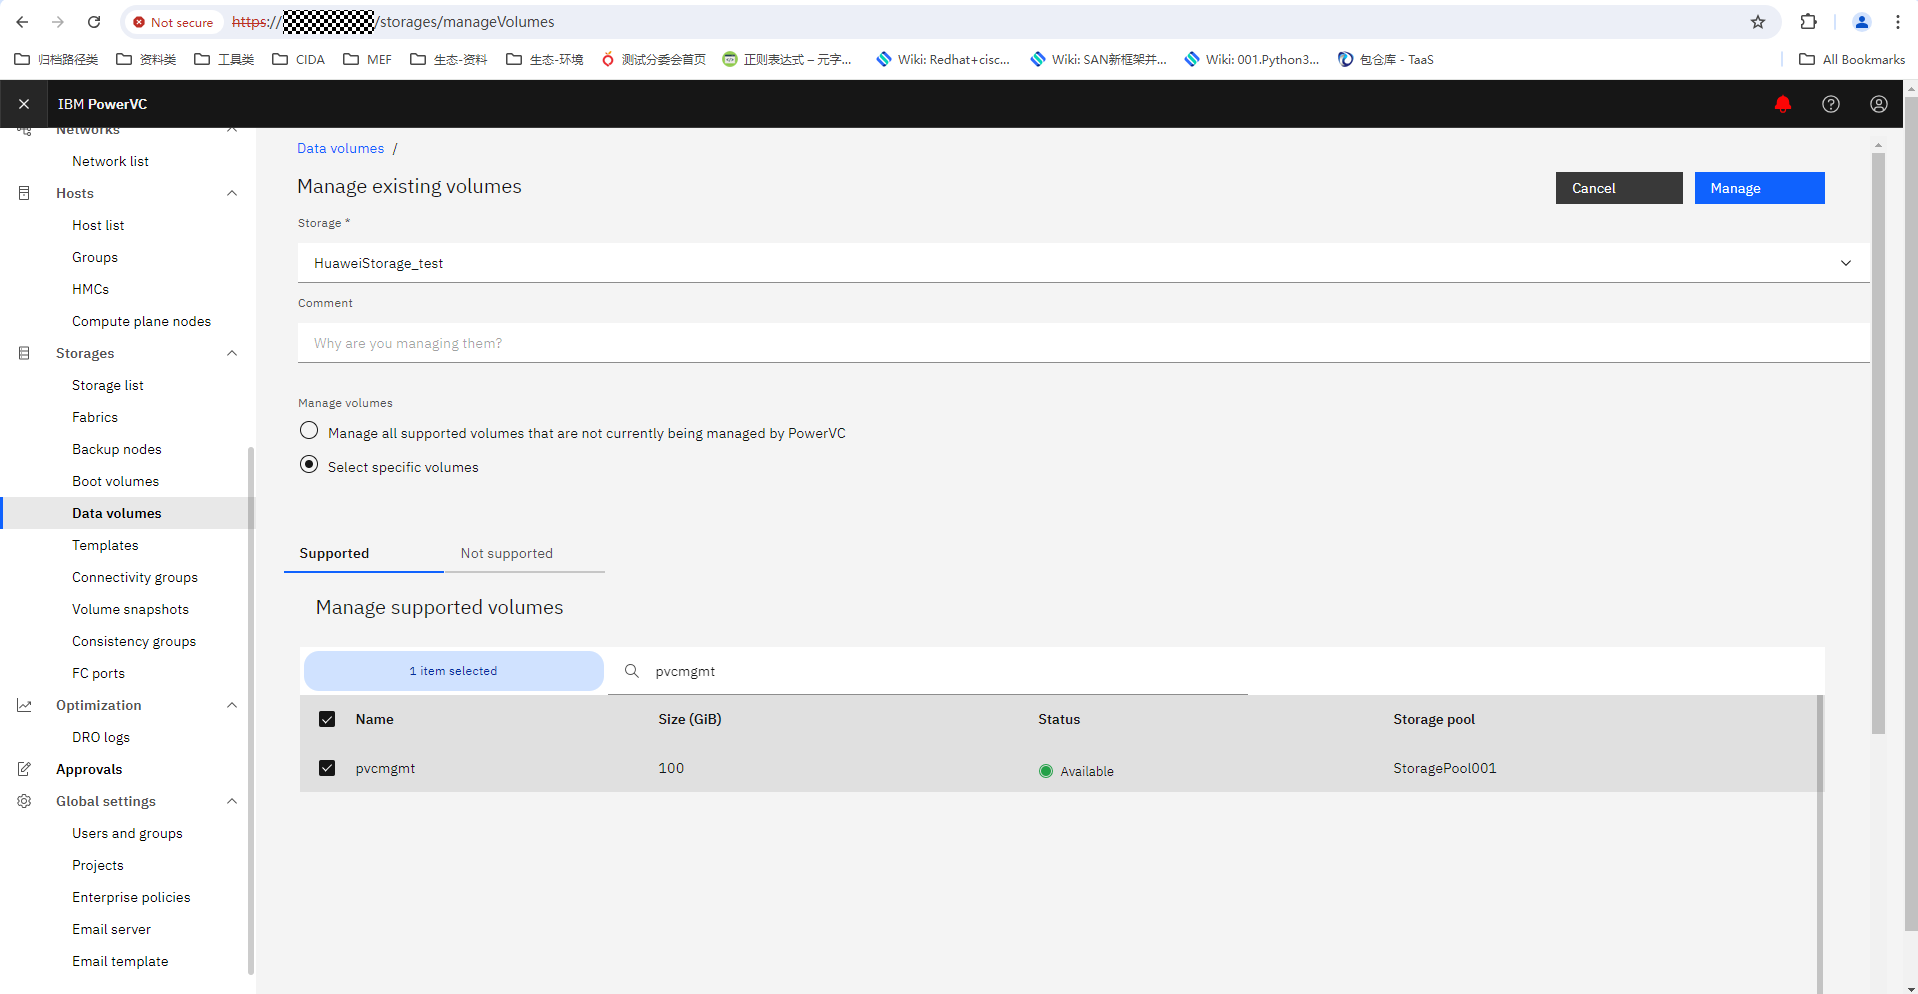Open the CIDA bookmark folder
The height and width of the screenshot is (994, 1918).
[x=298, y=60]
